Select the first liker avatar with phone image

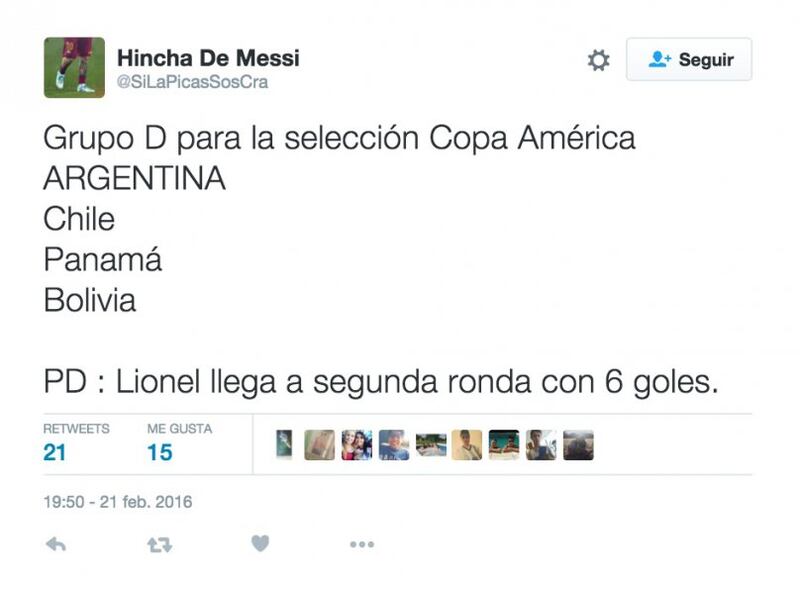tap(284, 444)
